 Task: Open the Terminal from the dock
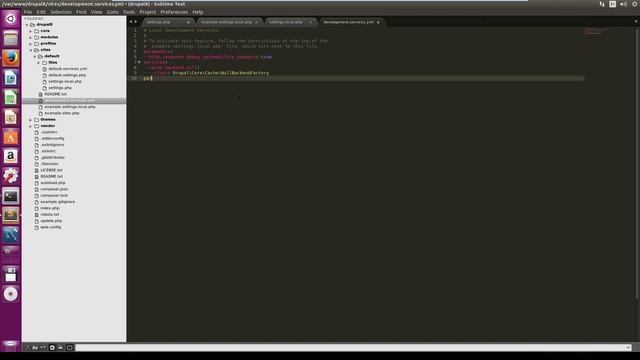(x=11, y=196)
